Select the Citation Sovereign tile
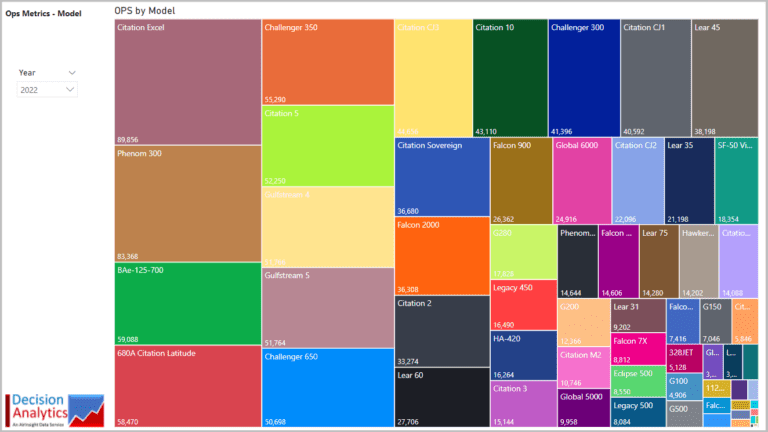 (442, 177)
